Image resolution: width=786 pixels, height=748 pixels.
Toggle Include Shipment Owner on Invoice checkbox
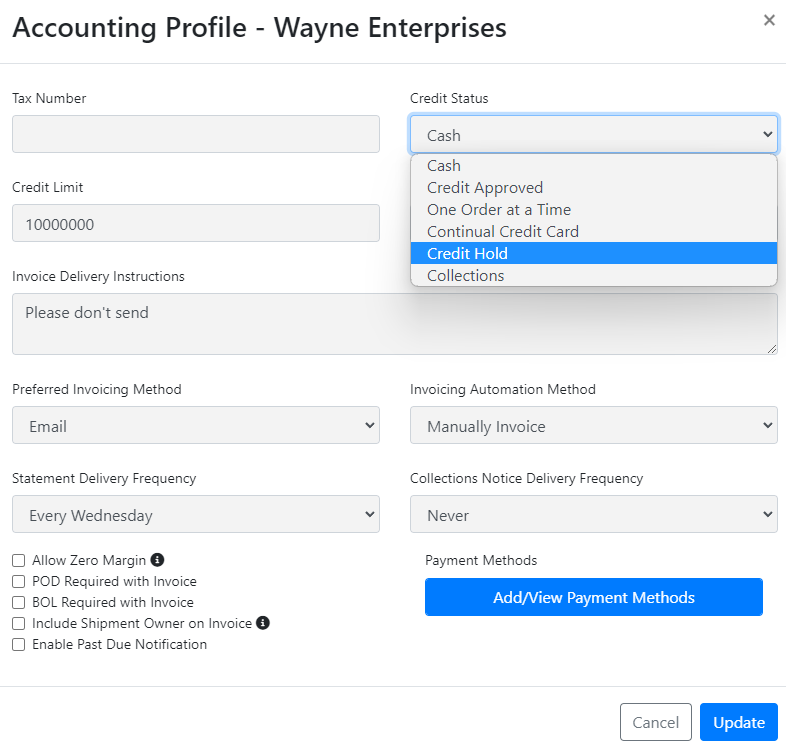pyautogui.click(x=19, y=623)
